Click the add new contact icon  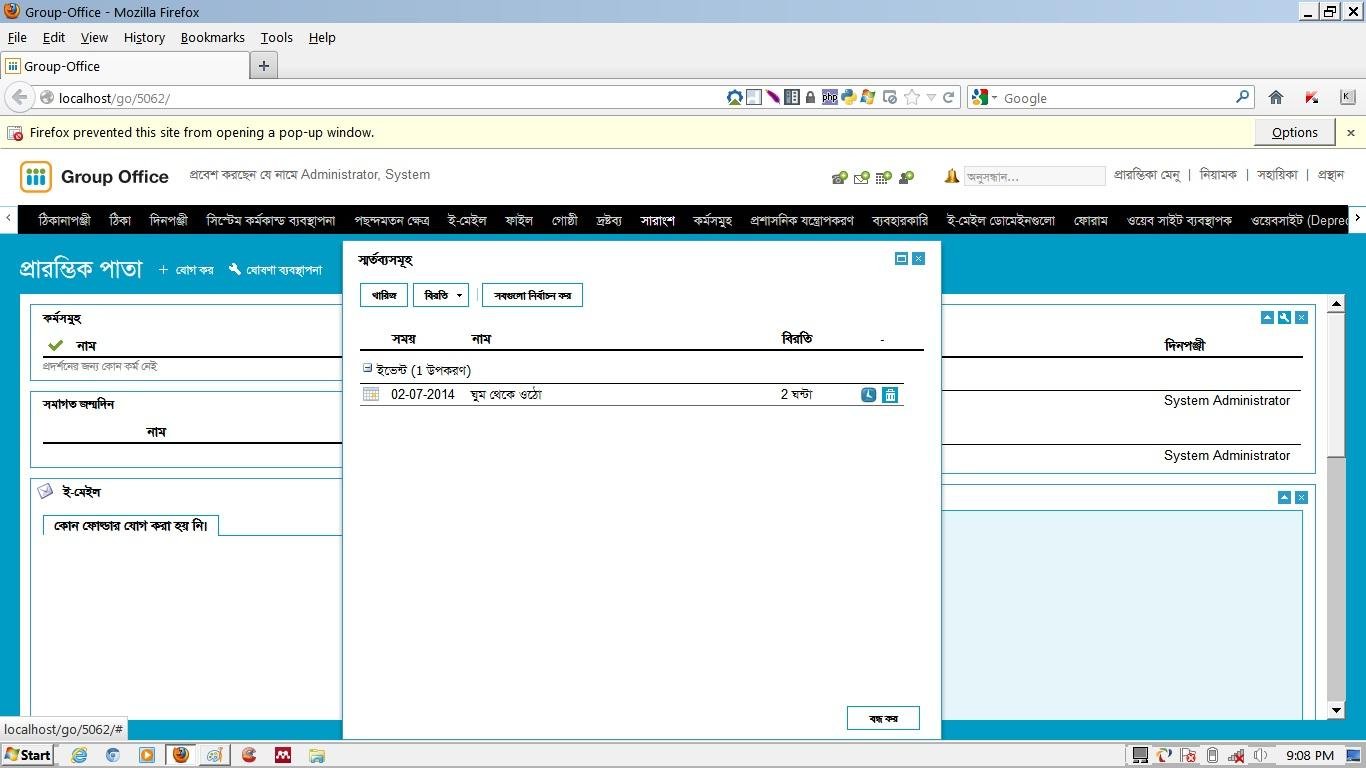(x=906, y=176)
